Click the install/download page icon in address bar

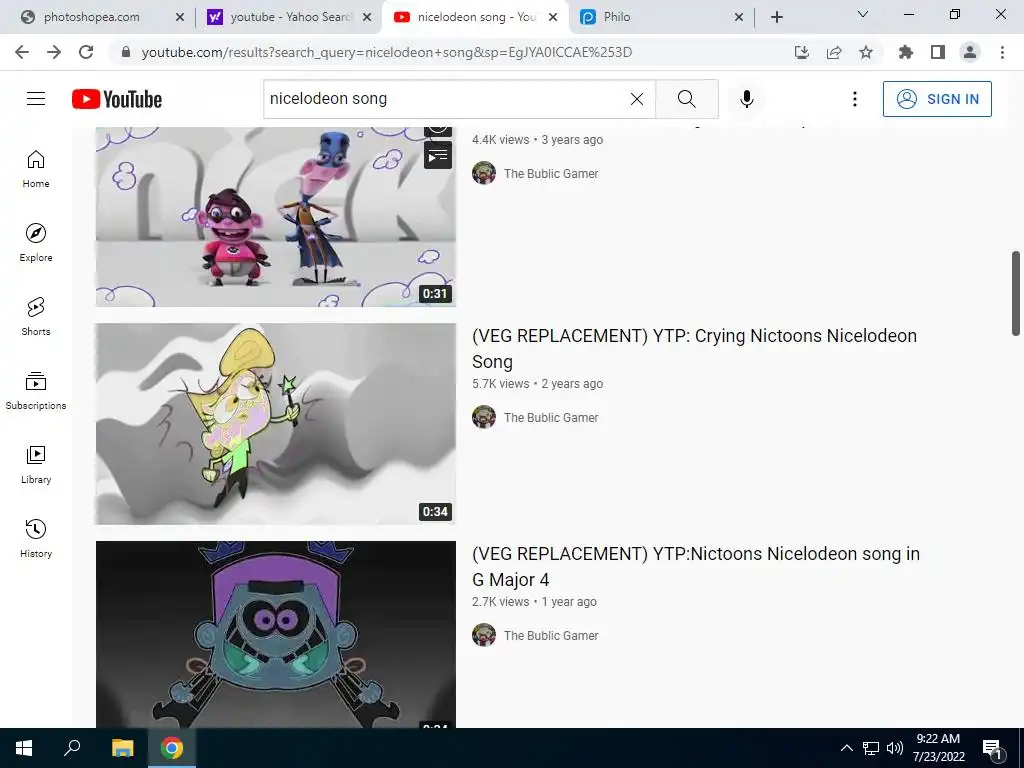point(802,52)
